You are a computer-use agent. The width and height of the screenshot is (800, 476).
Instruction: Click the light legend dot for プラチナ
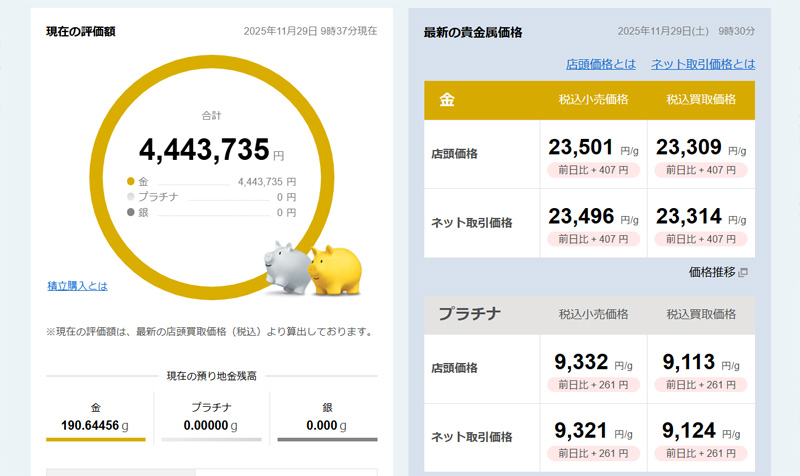130,197
